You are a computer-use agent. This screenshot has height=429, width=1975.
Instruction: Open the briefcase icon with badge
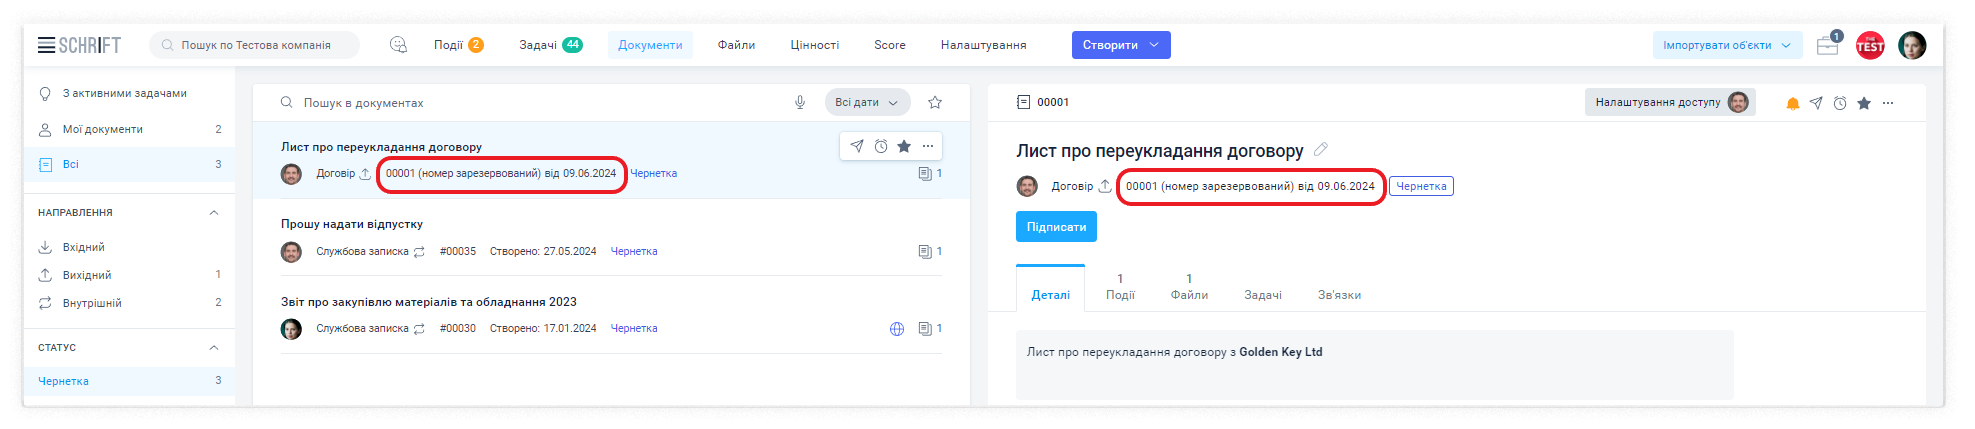click(1827, 45)
